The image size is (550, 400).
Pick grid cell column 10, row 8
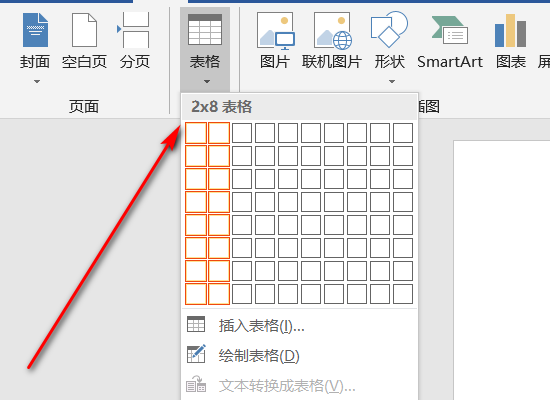point(403,294)
